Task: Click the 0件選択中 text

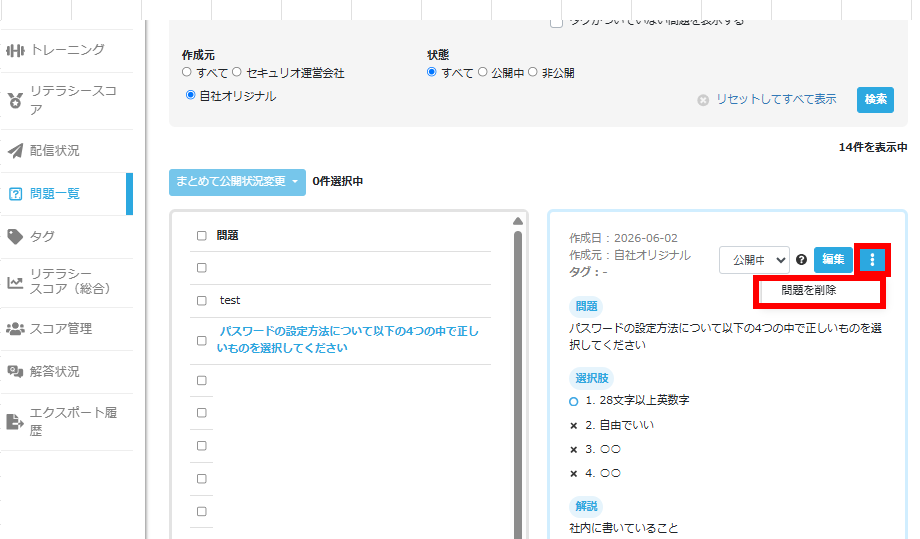Action: [337, 182]
